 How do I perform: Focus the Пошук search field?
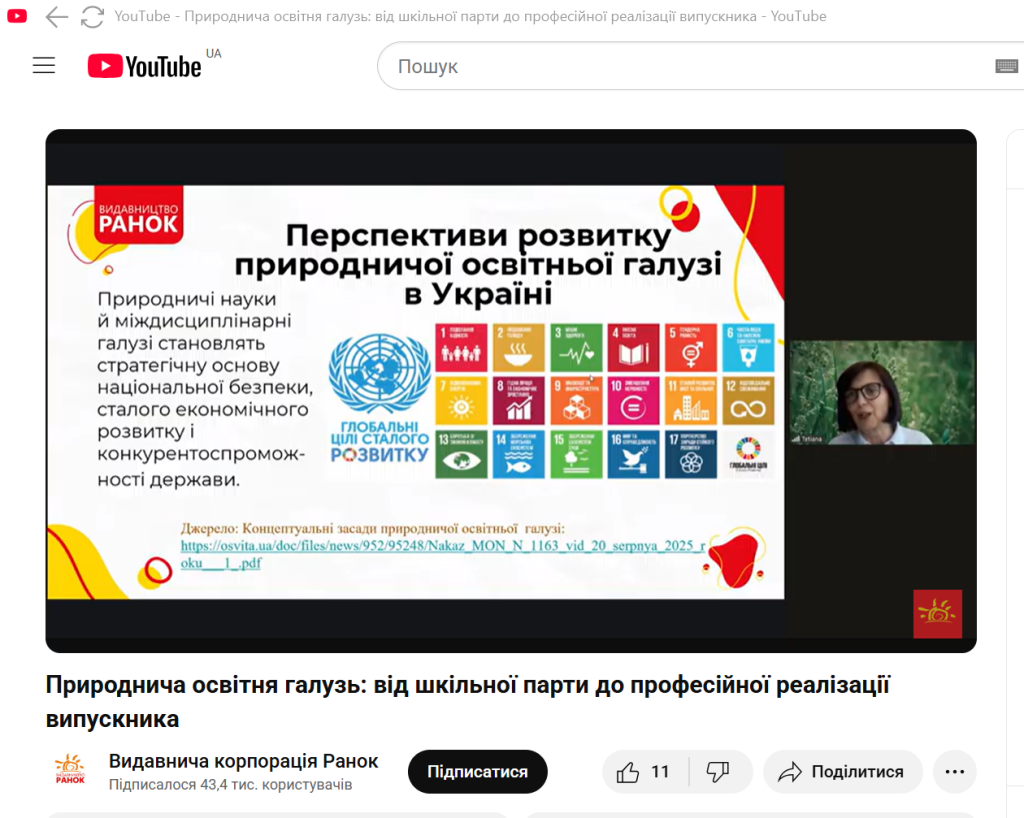pos(680,66)
